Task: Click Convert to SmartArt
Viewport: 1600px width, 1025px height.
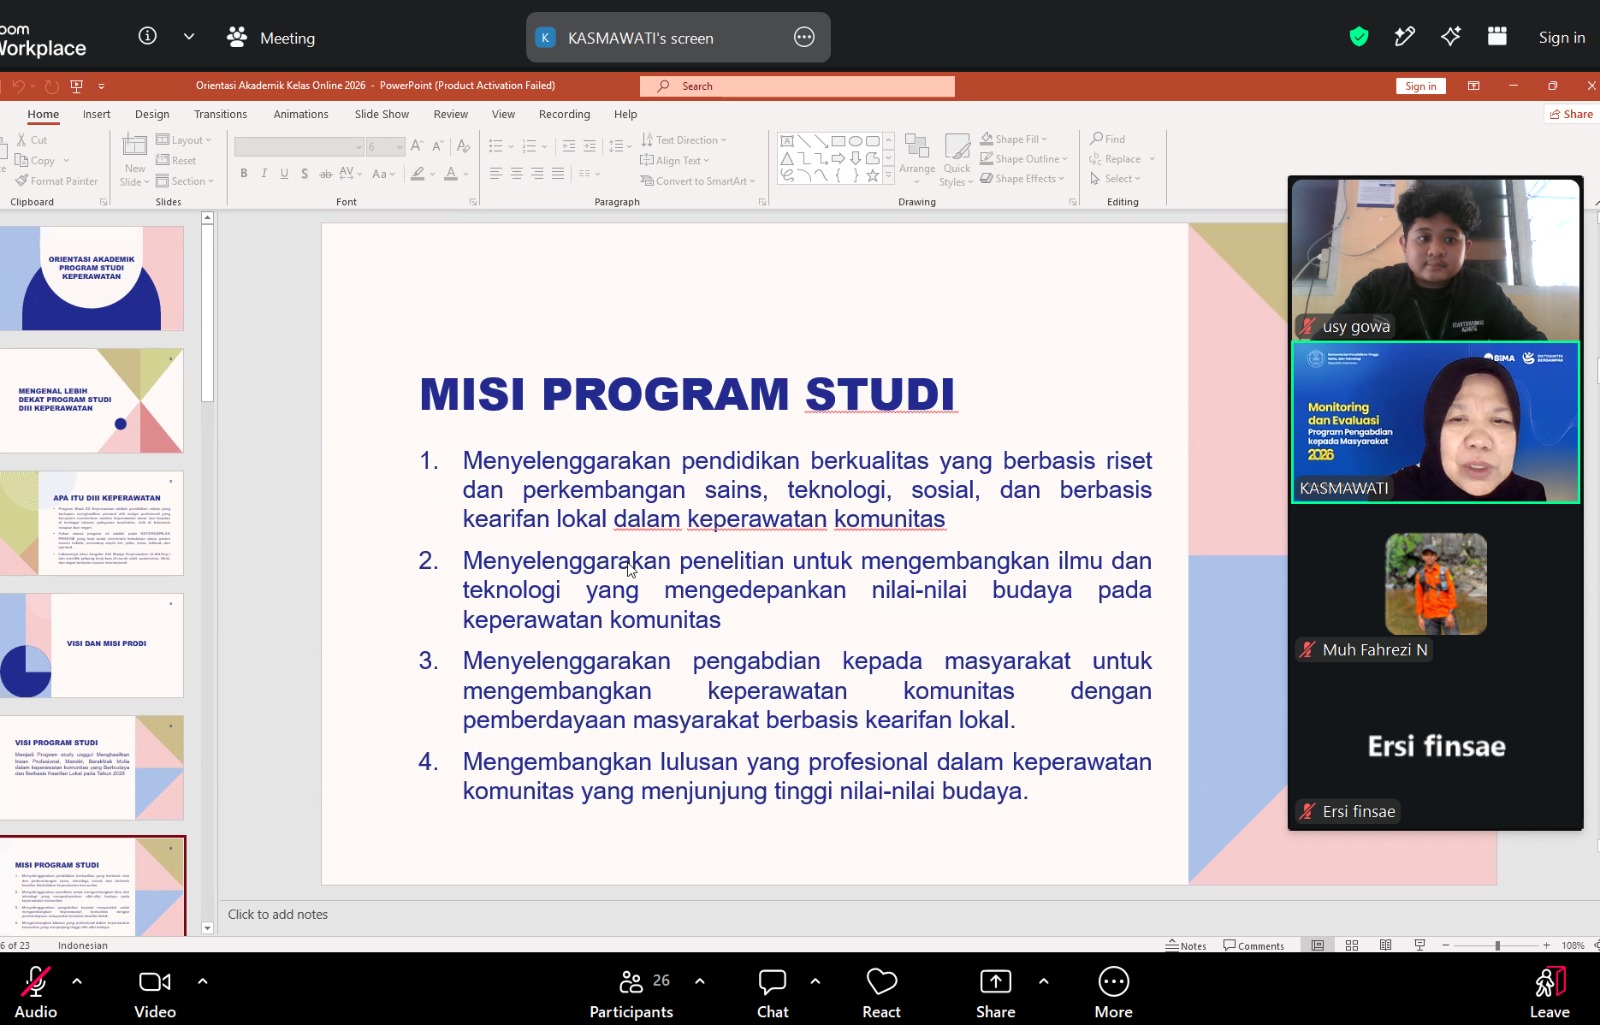Action: coord(698,181)
